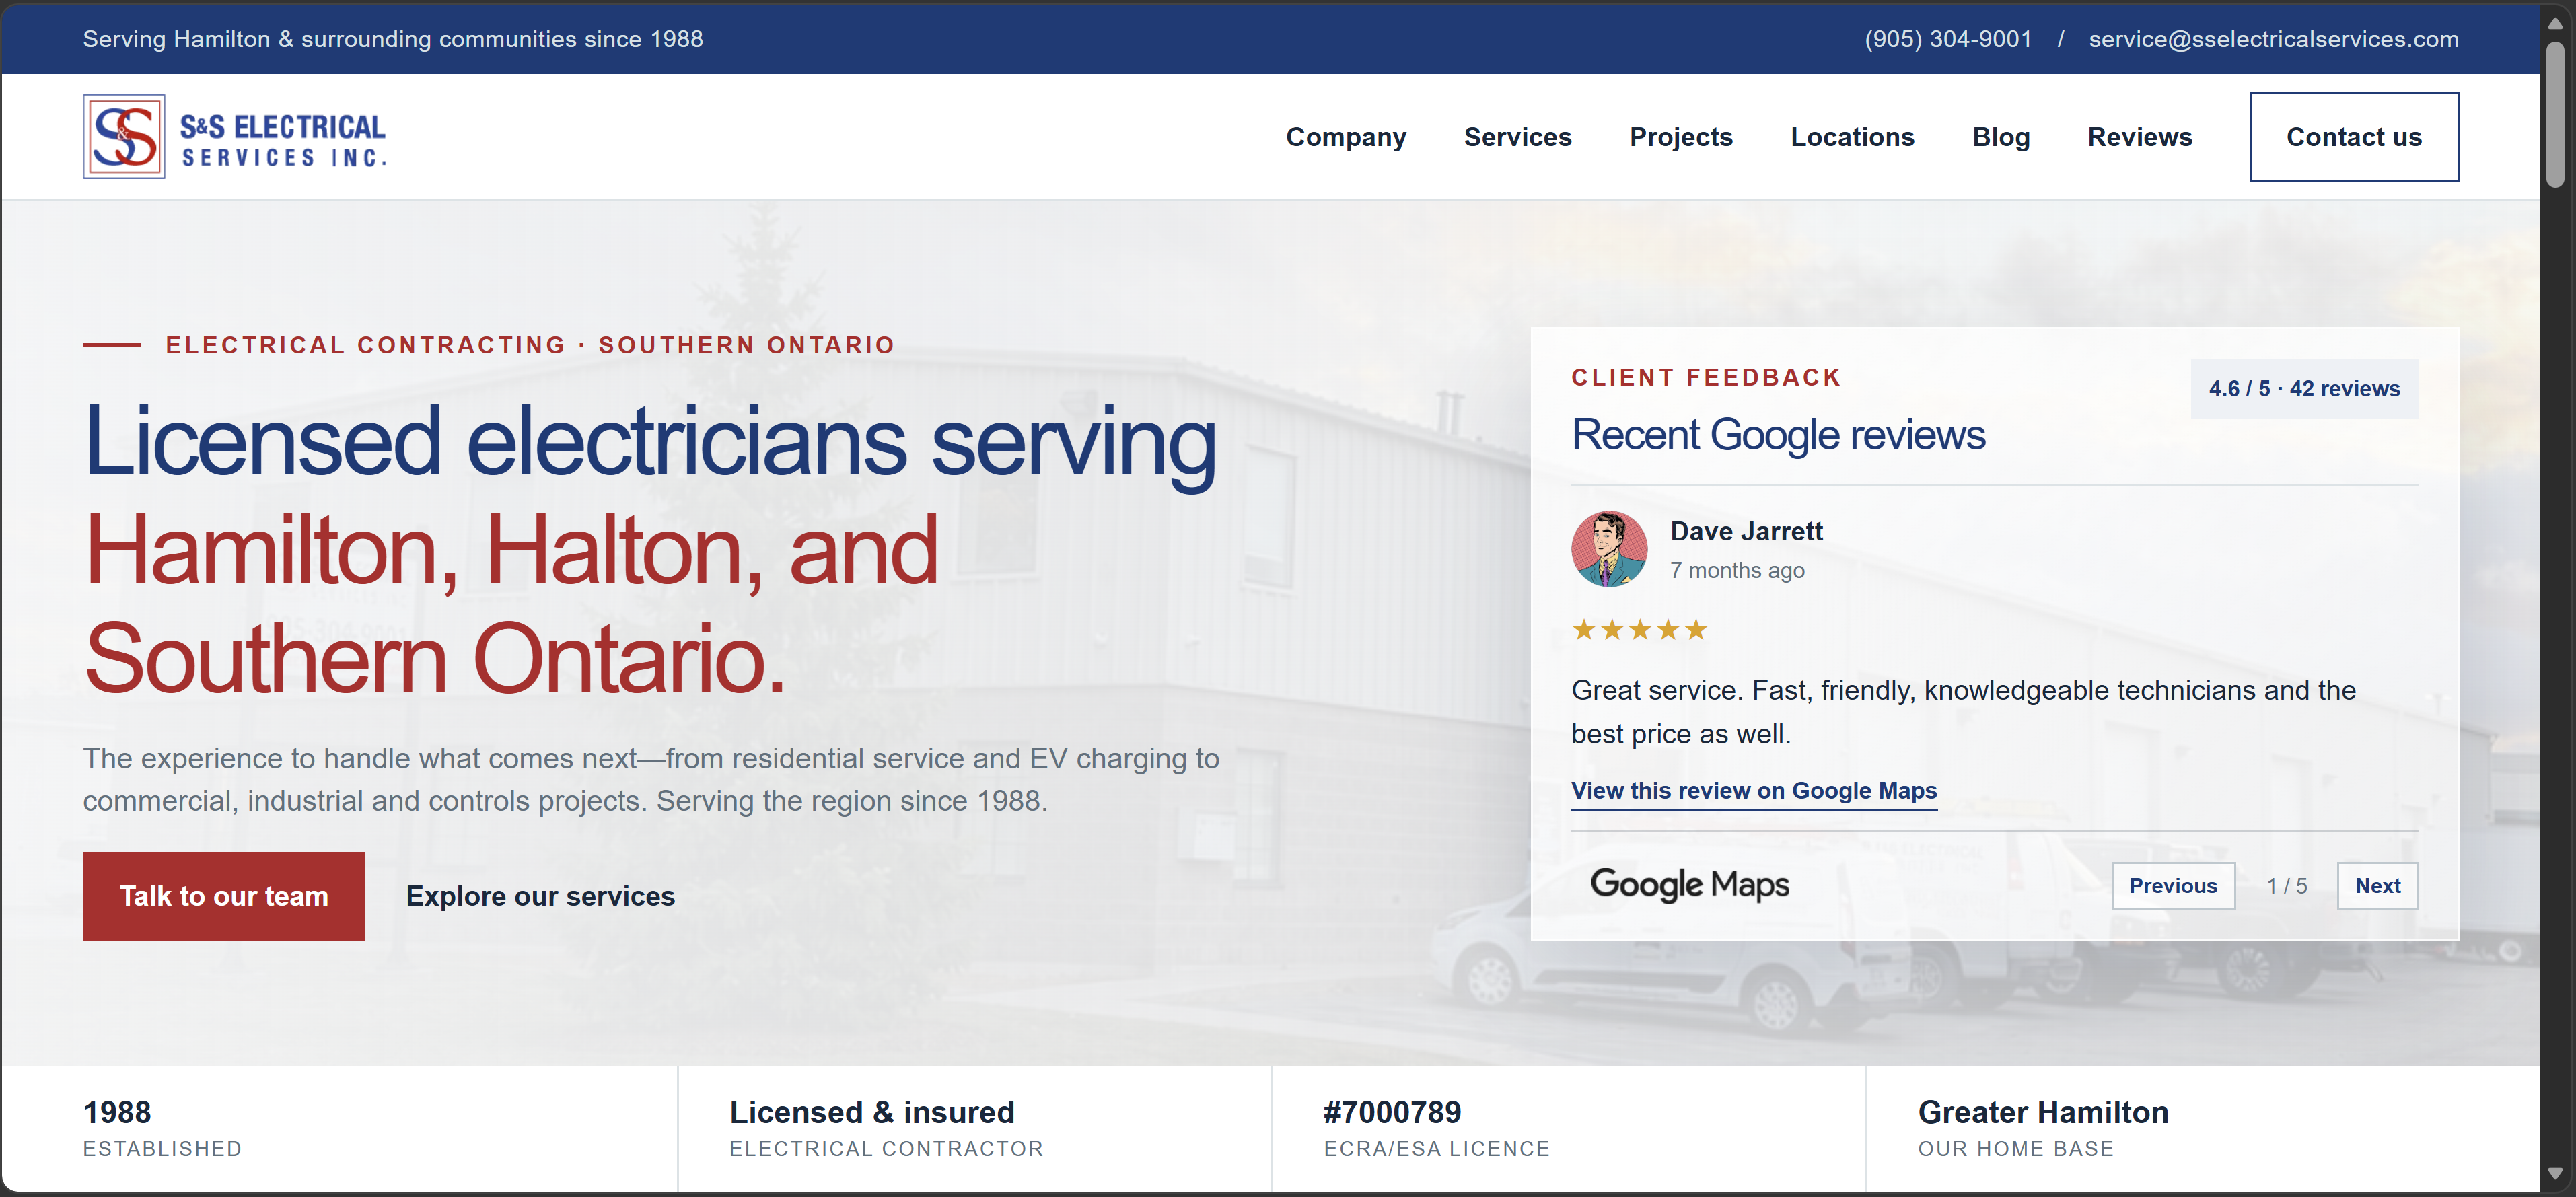Visit the Blog page
The height and width of the screenshot is (1197, 2576).
tap(2001, 137)
